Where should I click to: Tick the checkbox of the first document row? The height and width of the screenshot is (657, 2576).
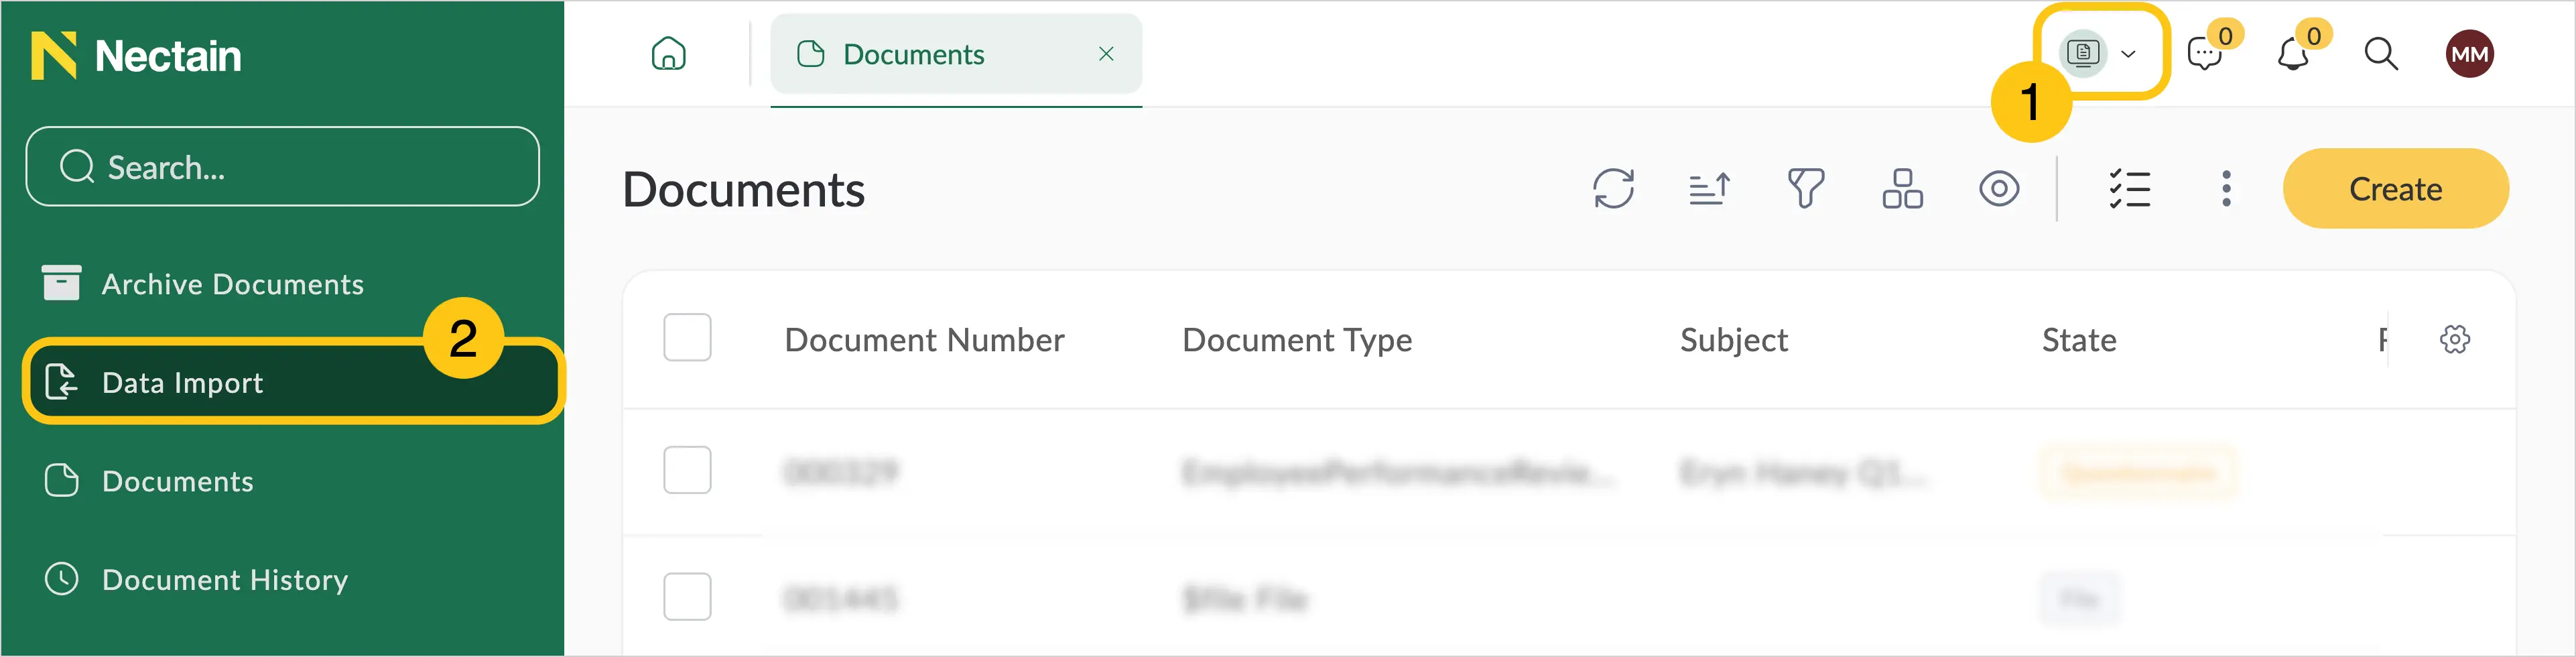coord(687,470)
